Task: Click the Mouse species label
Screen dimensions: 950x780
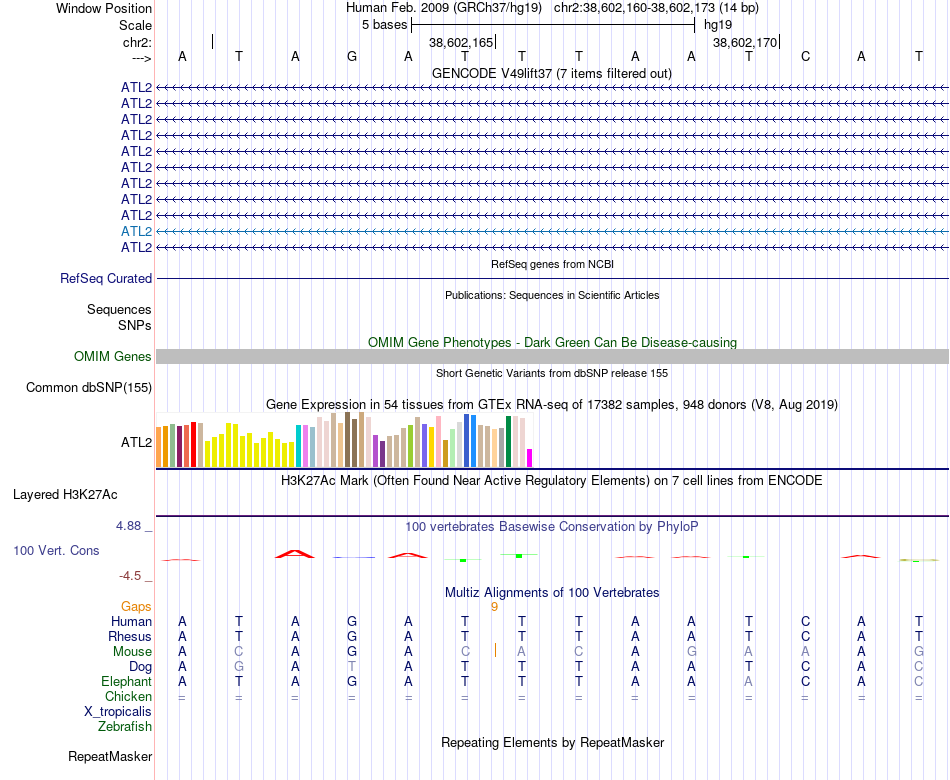Action: [x=132, y=652]
